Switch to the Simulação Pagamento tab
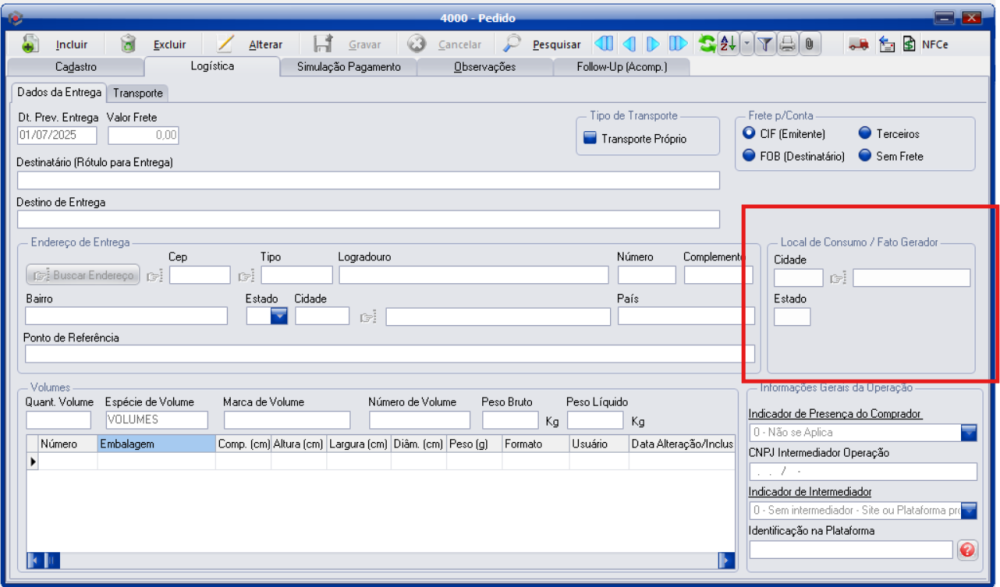This screenshot has height=587, width=1000. [348, 67]
